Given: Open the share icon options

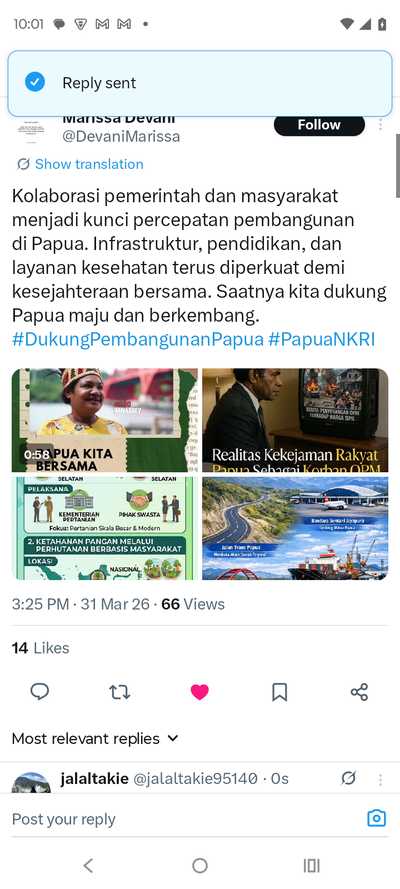Looking at the screenshot, I should coord(359,692).
